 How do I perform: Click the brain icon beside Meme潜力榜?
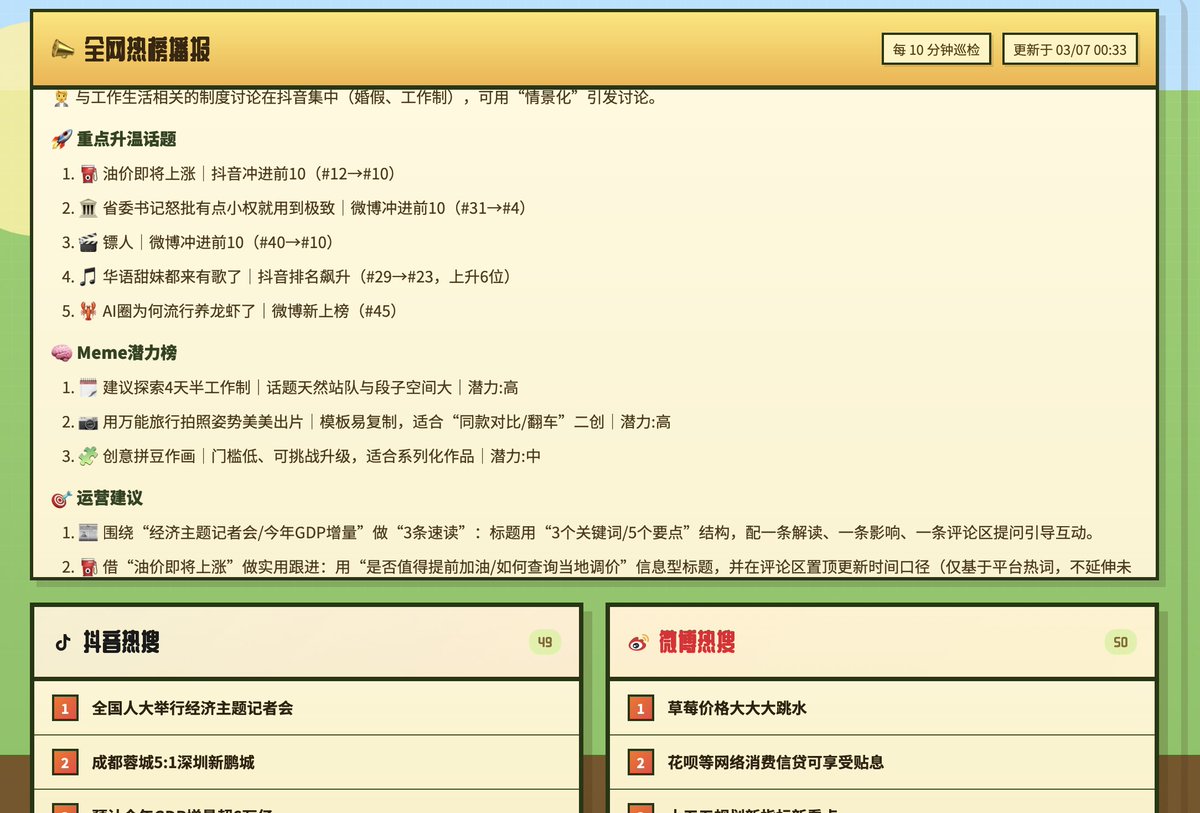point(62,352)
